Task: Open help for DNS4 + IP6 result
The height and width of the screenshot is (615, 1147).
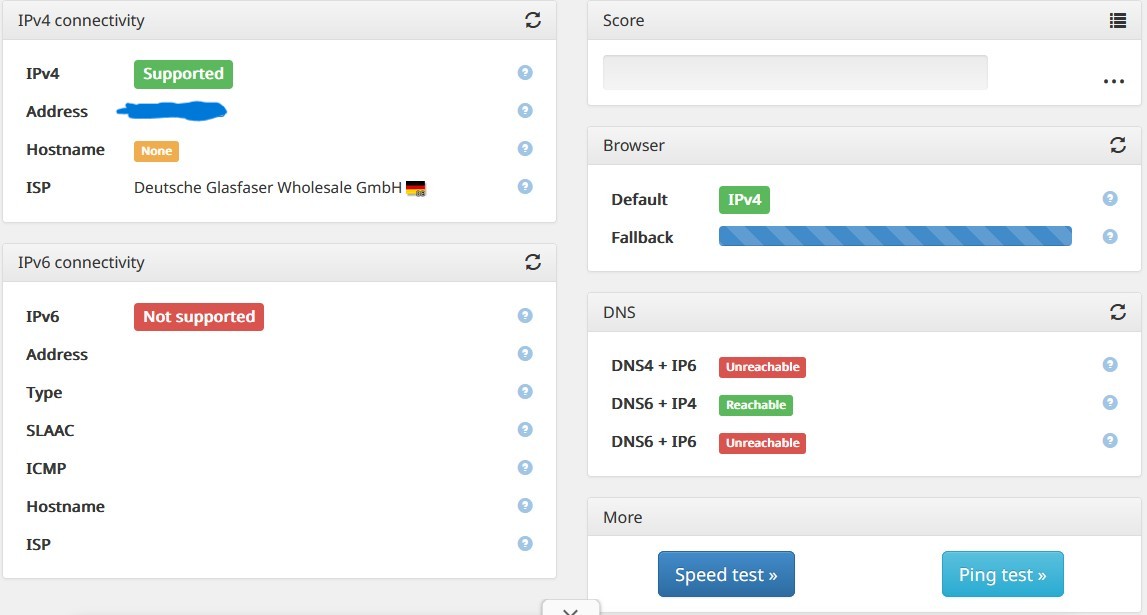Action: [x=1110, y=365]
